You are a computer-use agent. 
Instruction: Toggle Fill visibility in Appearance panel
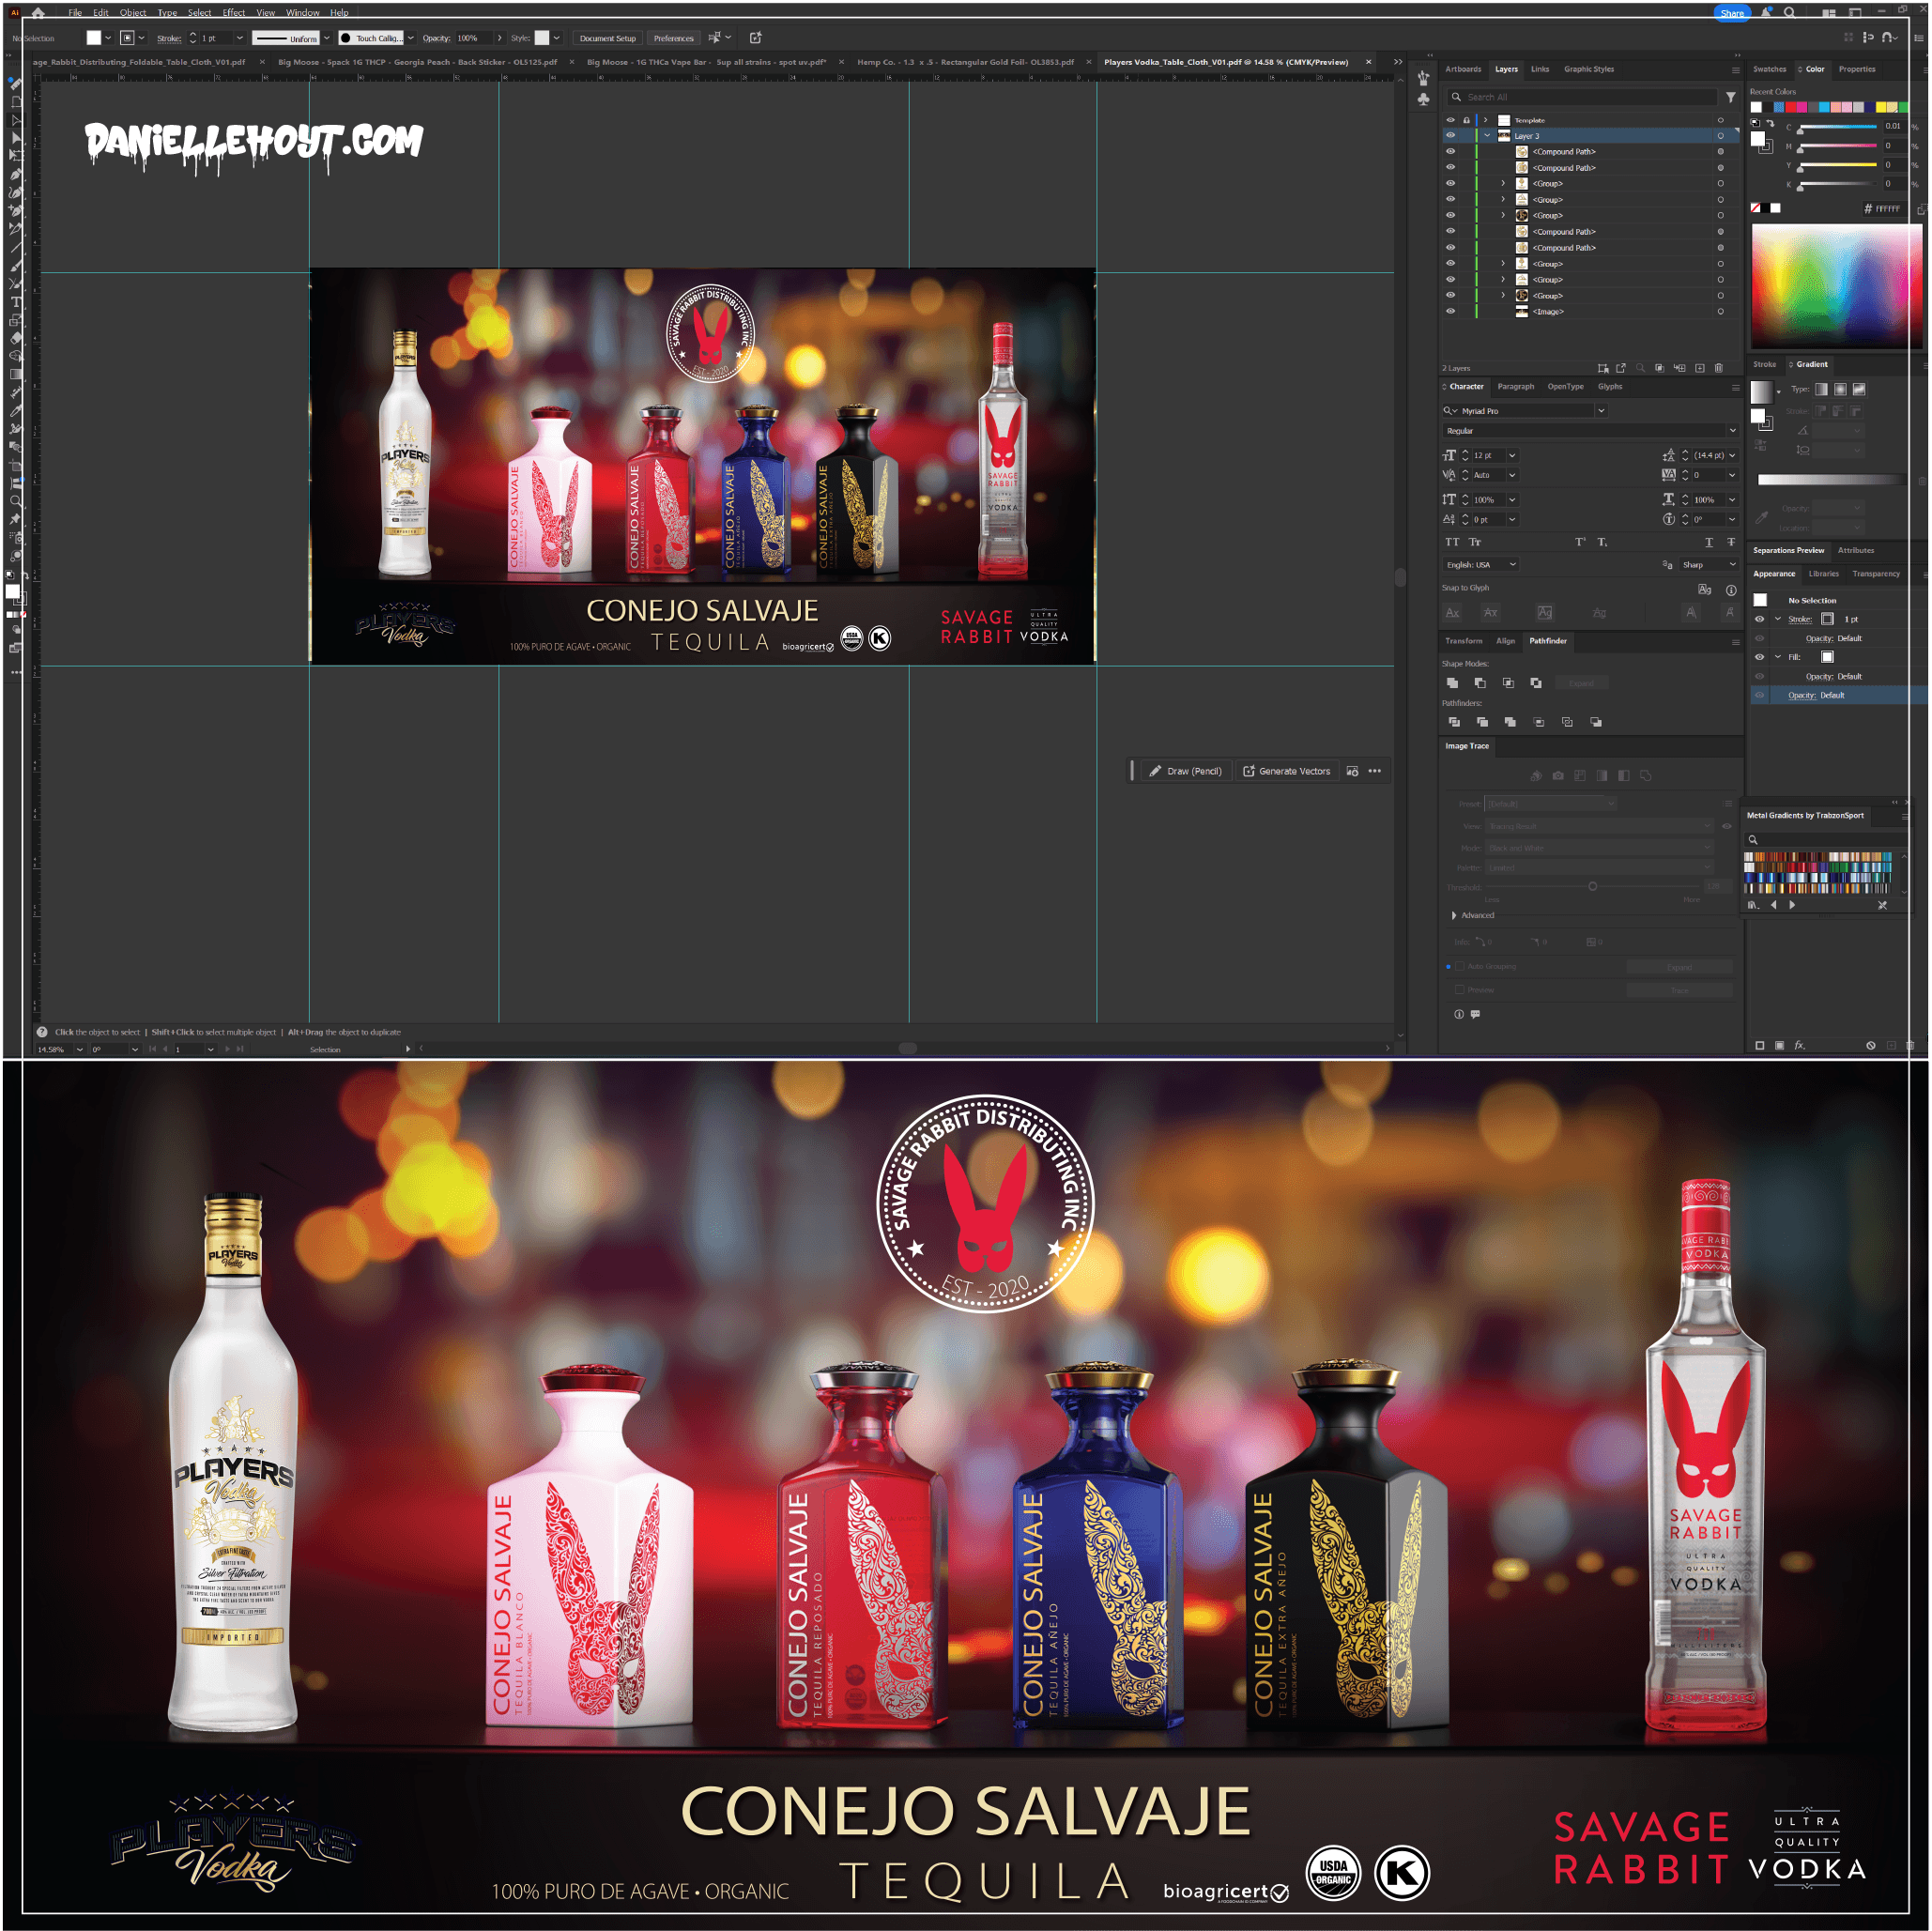1760,657
